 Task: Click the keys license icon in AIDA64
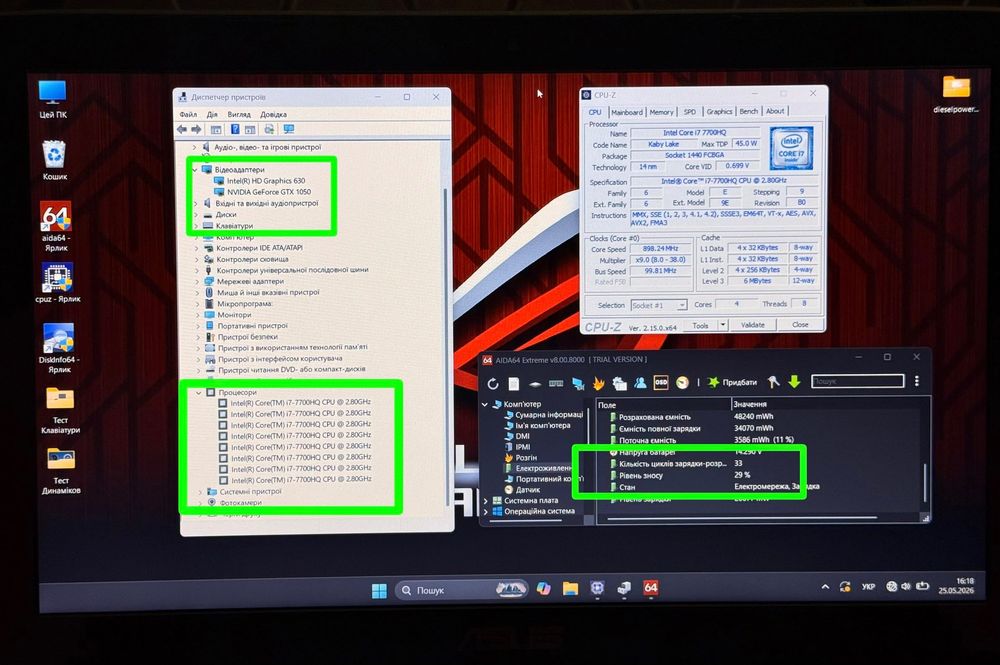(773, 382)
